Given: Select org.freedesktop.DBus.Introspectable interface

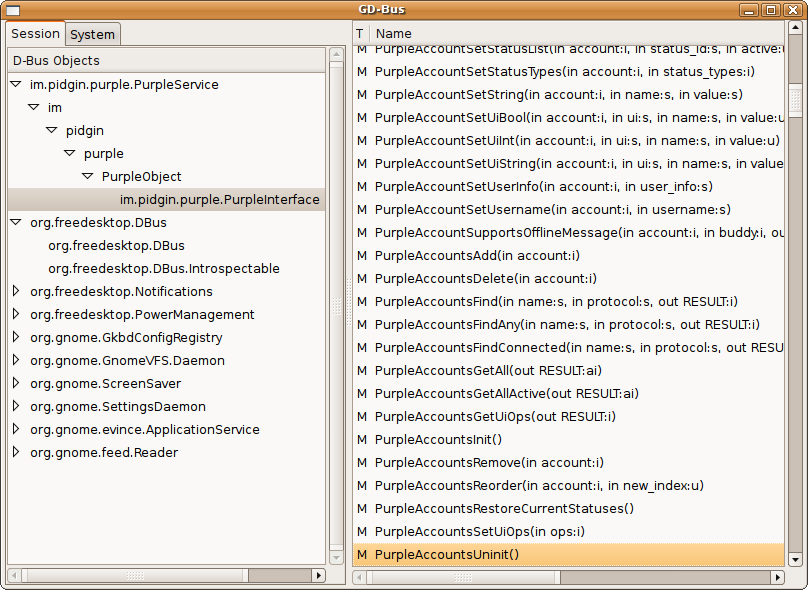Looking at the screenshot, I should [x=164, y=268].
